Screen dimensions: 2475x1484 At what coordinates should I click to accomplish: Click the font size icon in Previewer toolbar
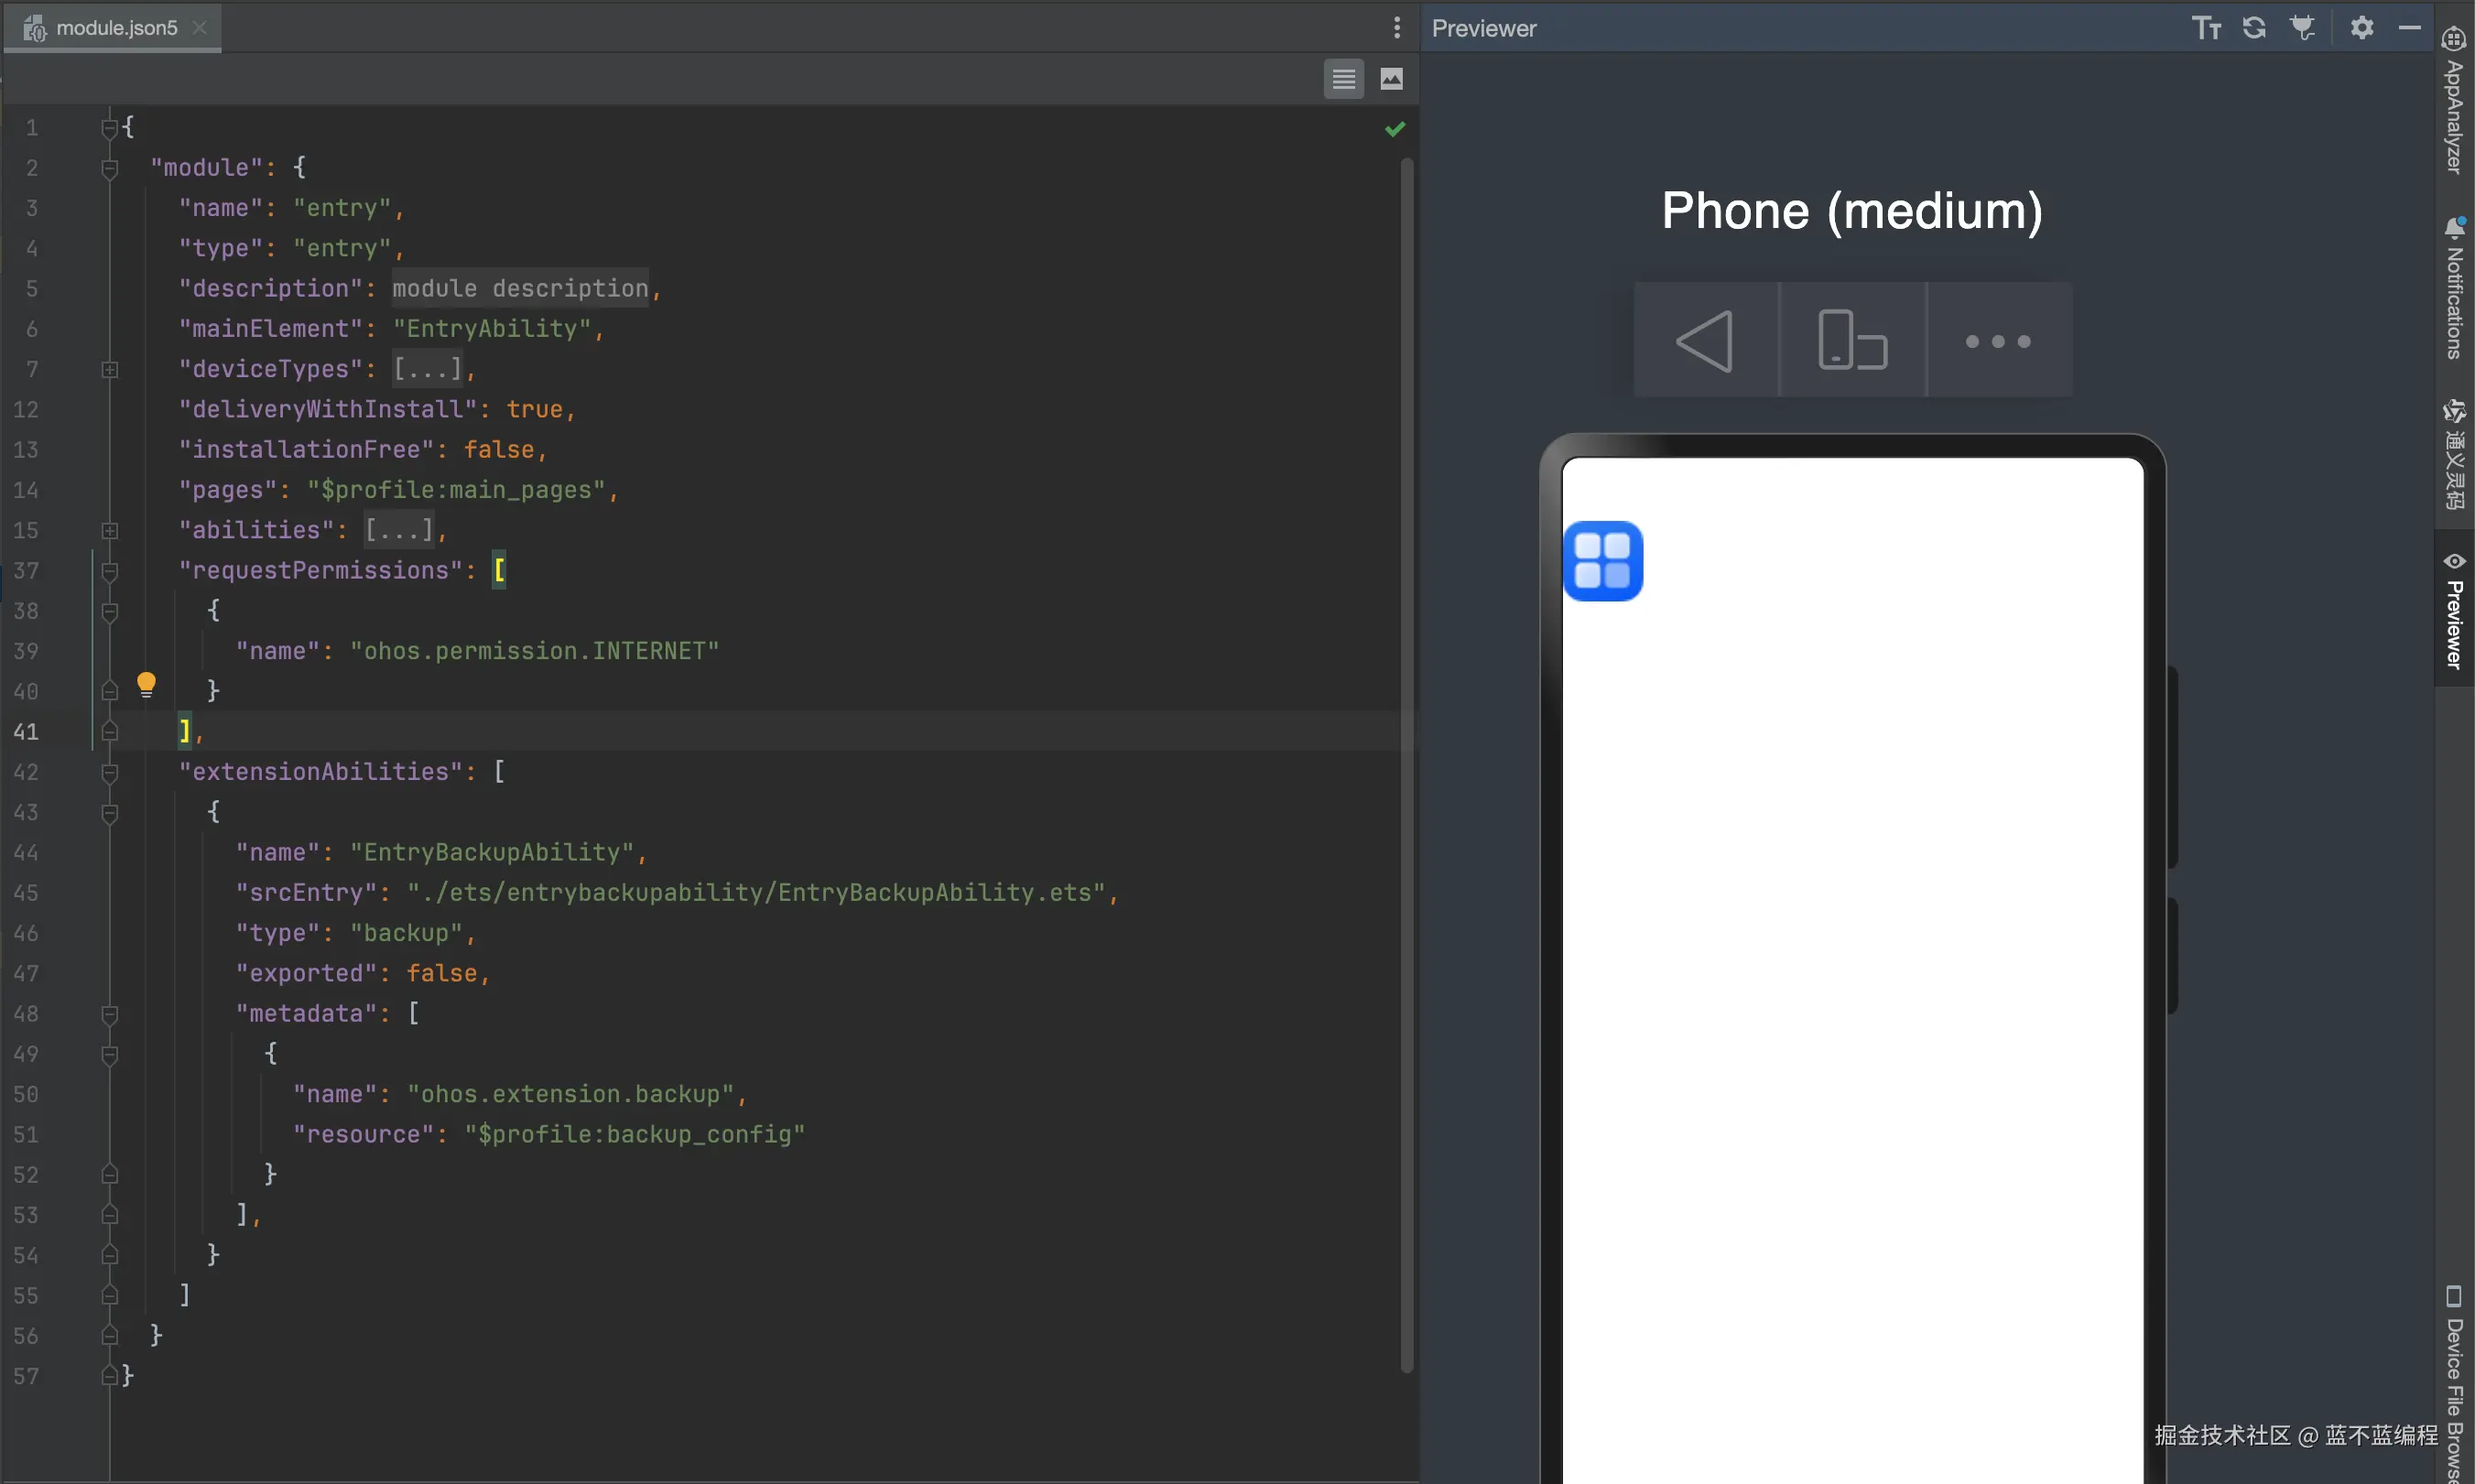coord(2206,28)
